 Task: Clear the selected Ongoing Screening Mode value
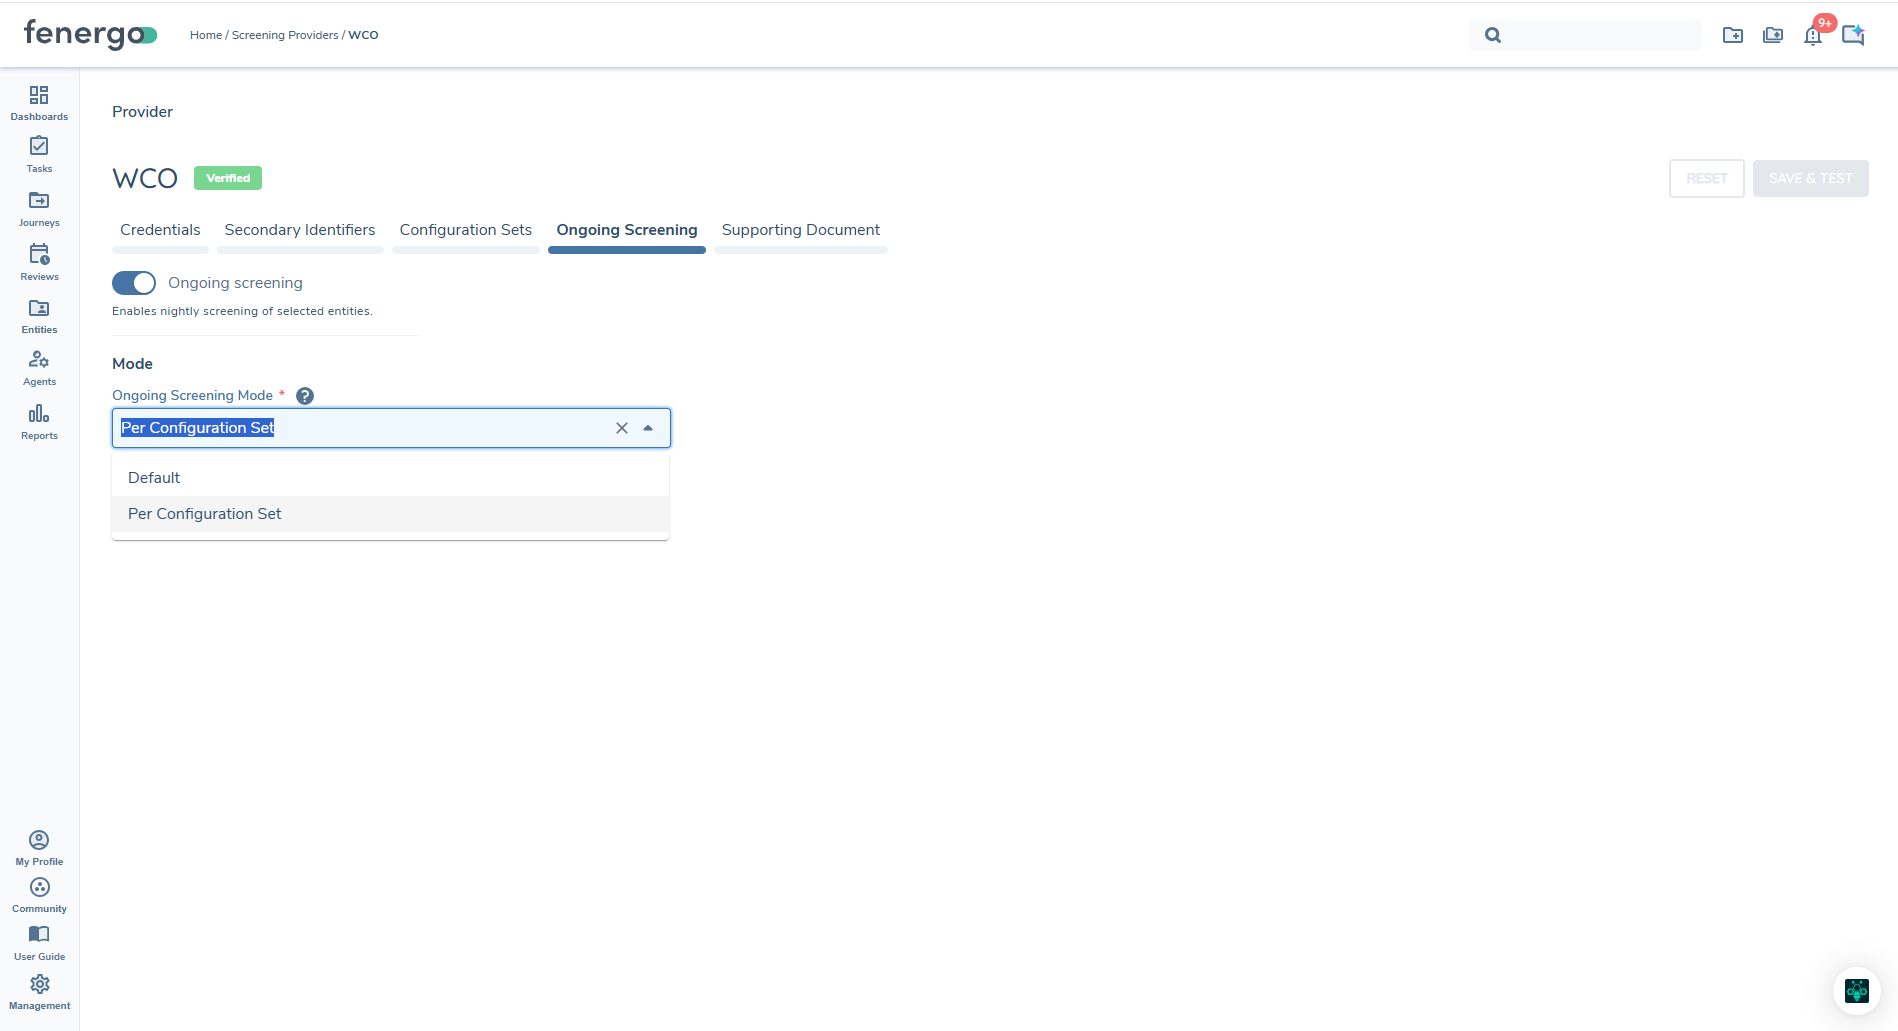(622, 428)
